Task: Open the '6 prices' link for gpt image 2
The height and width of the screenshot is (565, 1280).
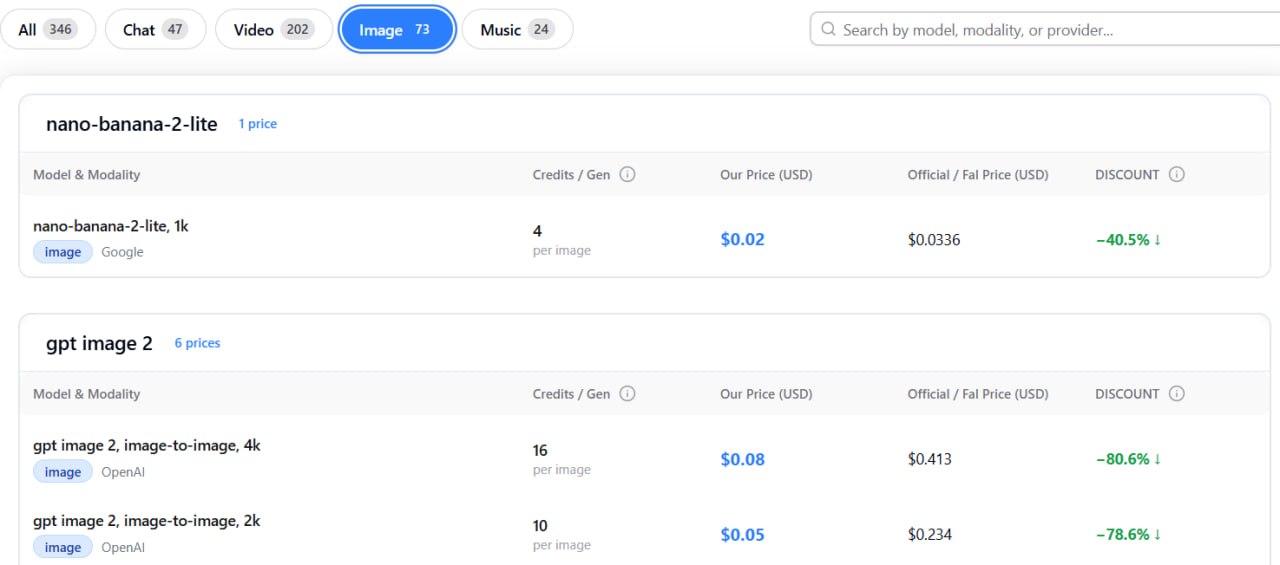Action: pos(197,343)
